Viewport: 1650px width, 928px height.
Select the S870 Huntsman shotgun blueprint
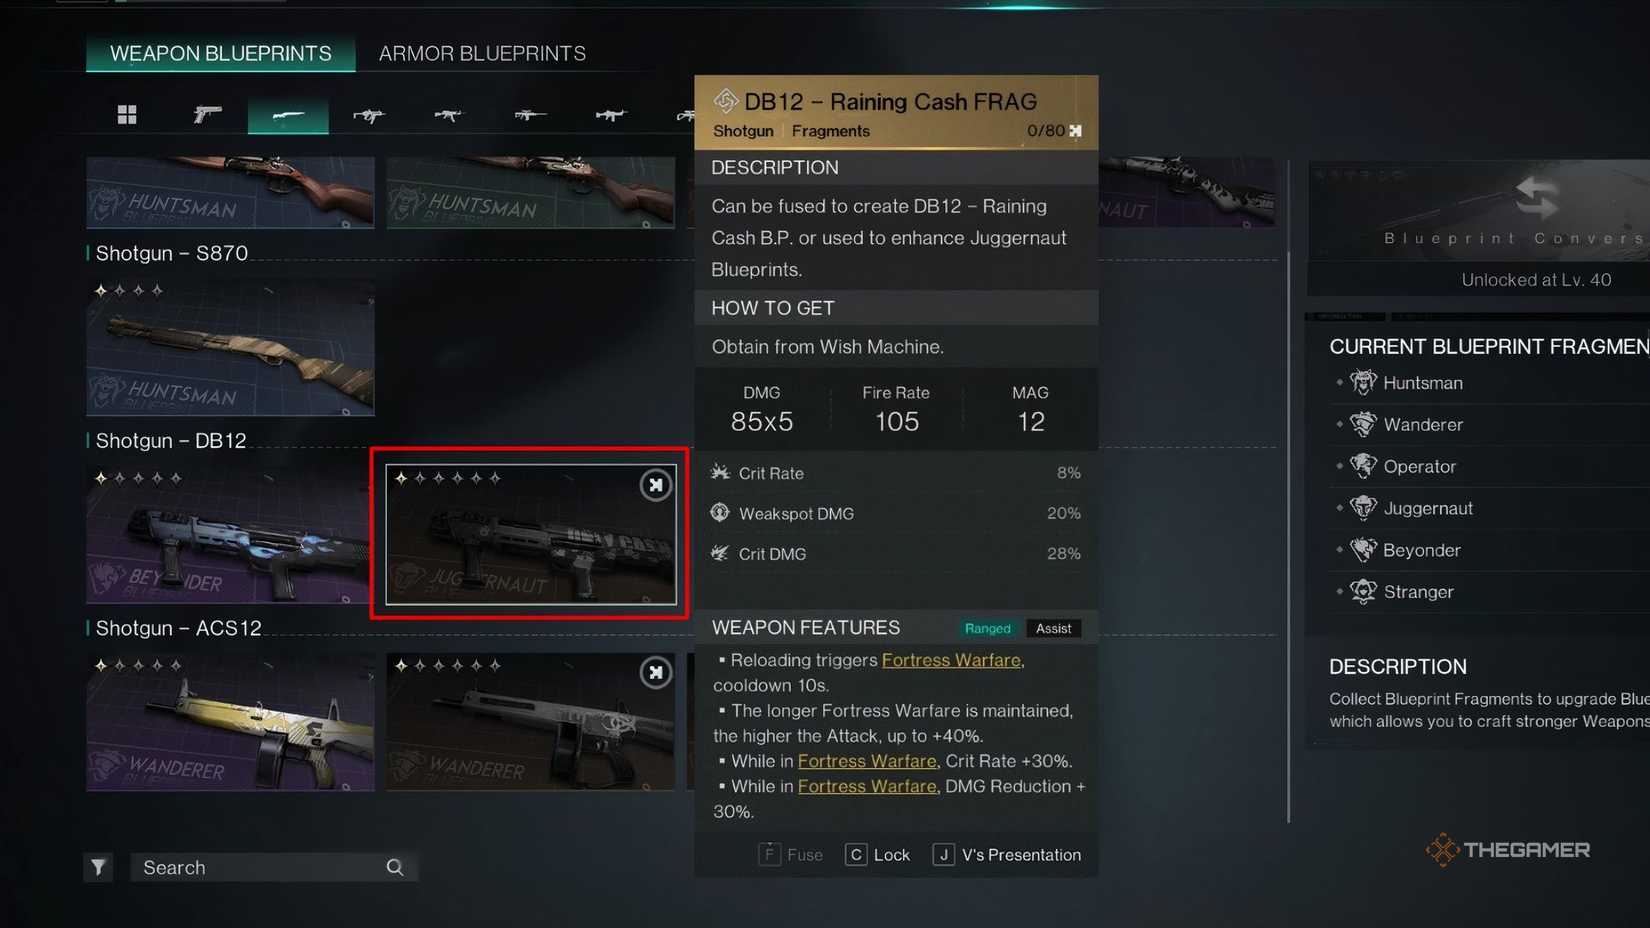coord(230,348)
